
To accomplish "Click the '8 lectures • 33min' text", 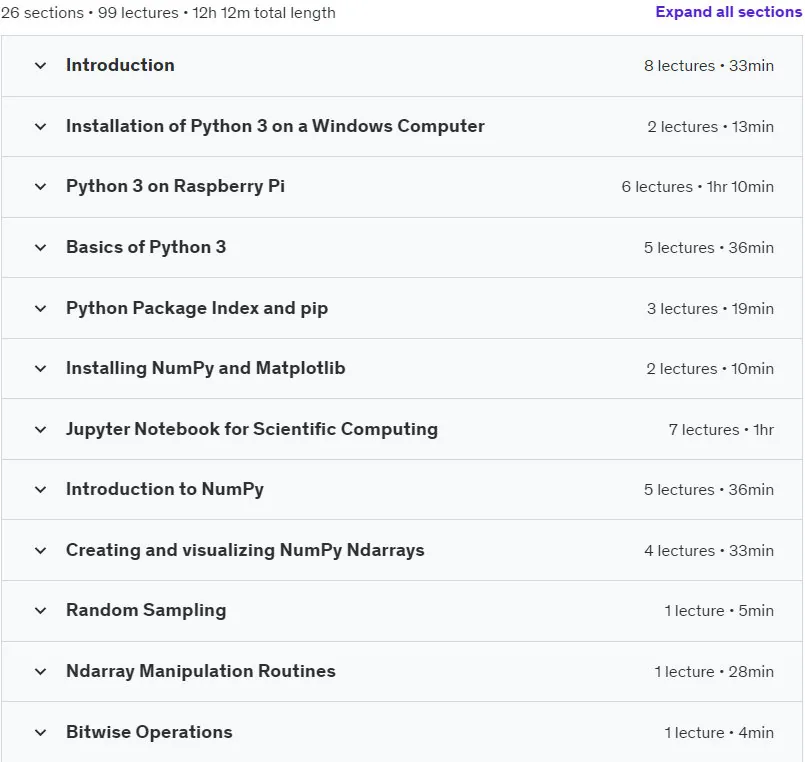I will click(x=708, y=66).
